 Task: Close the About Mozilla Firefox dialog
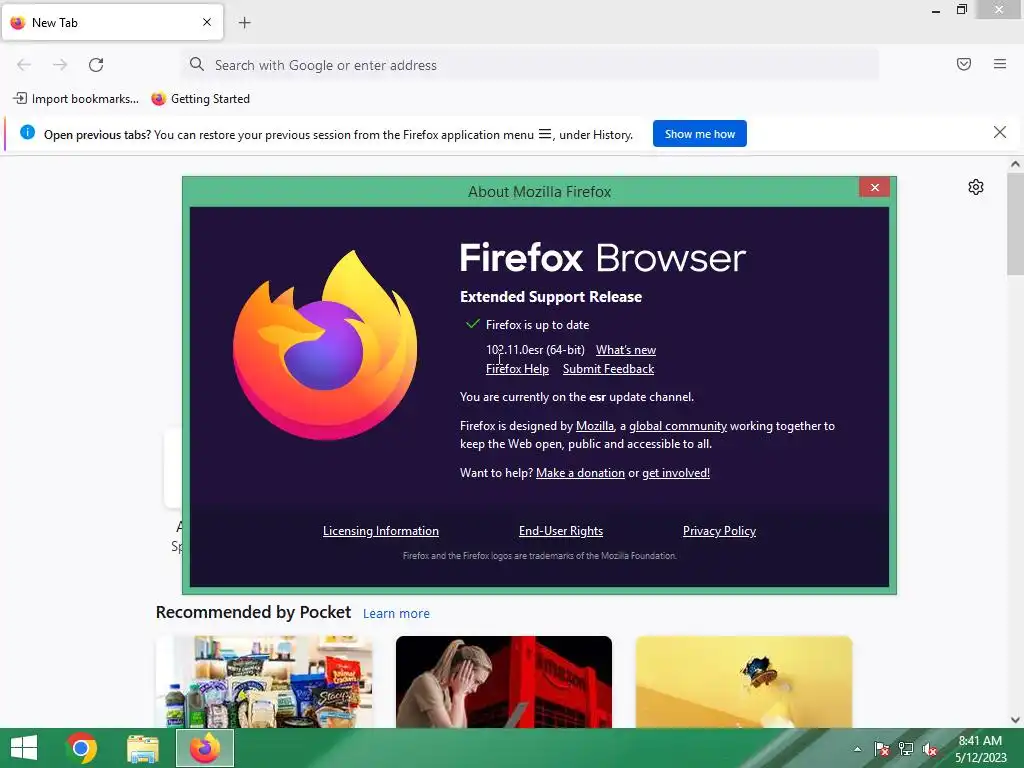click(874, 187)
